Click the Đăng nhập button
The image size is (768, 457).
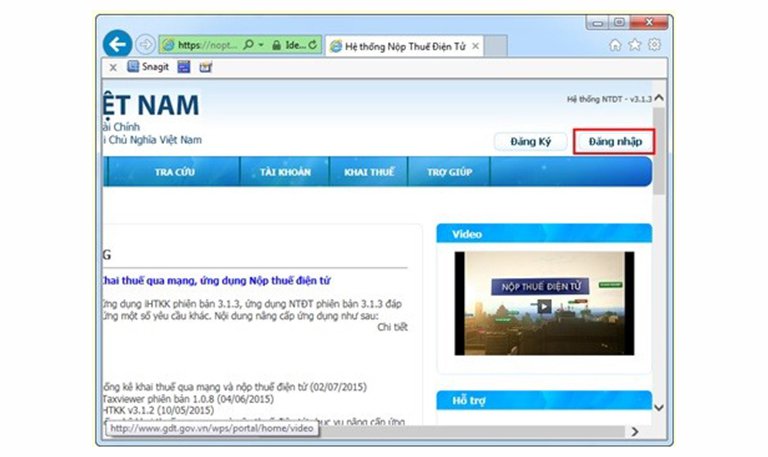pos(615,142)
